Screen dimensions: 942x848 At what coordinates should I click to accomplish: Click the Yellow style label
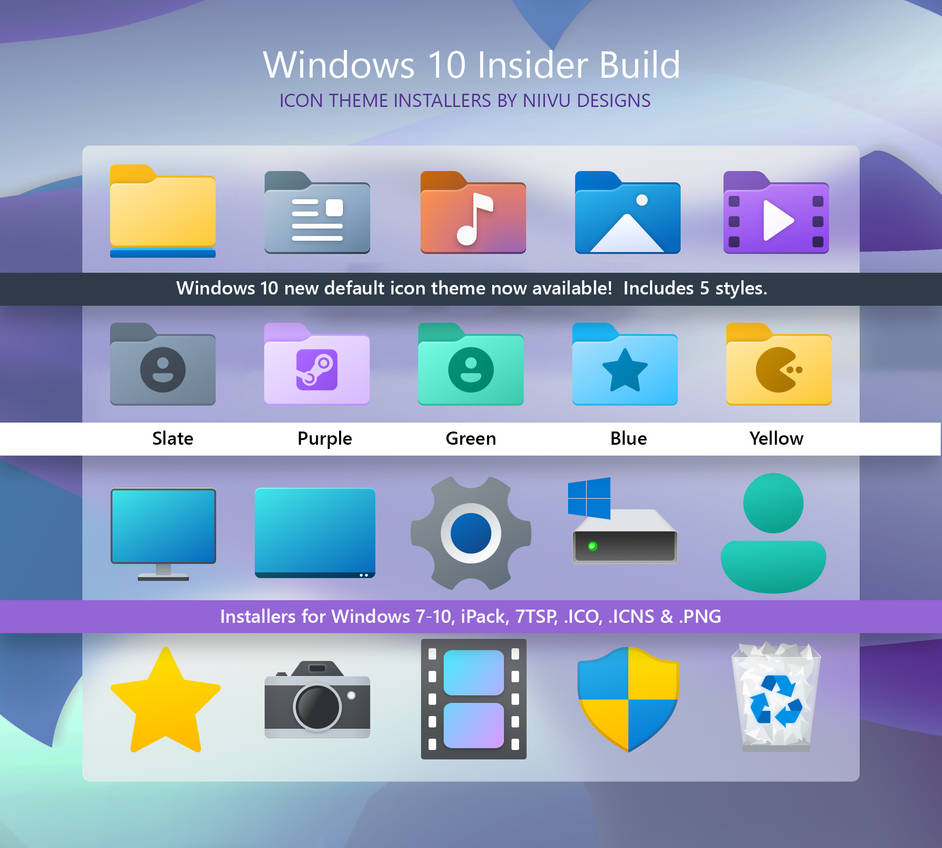[x=776, y=438]
